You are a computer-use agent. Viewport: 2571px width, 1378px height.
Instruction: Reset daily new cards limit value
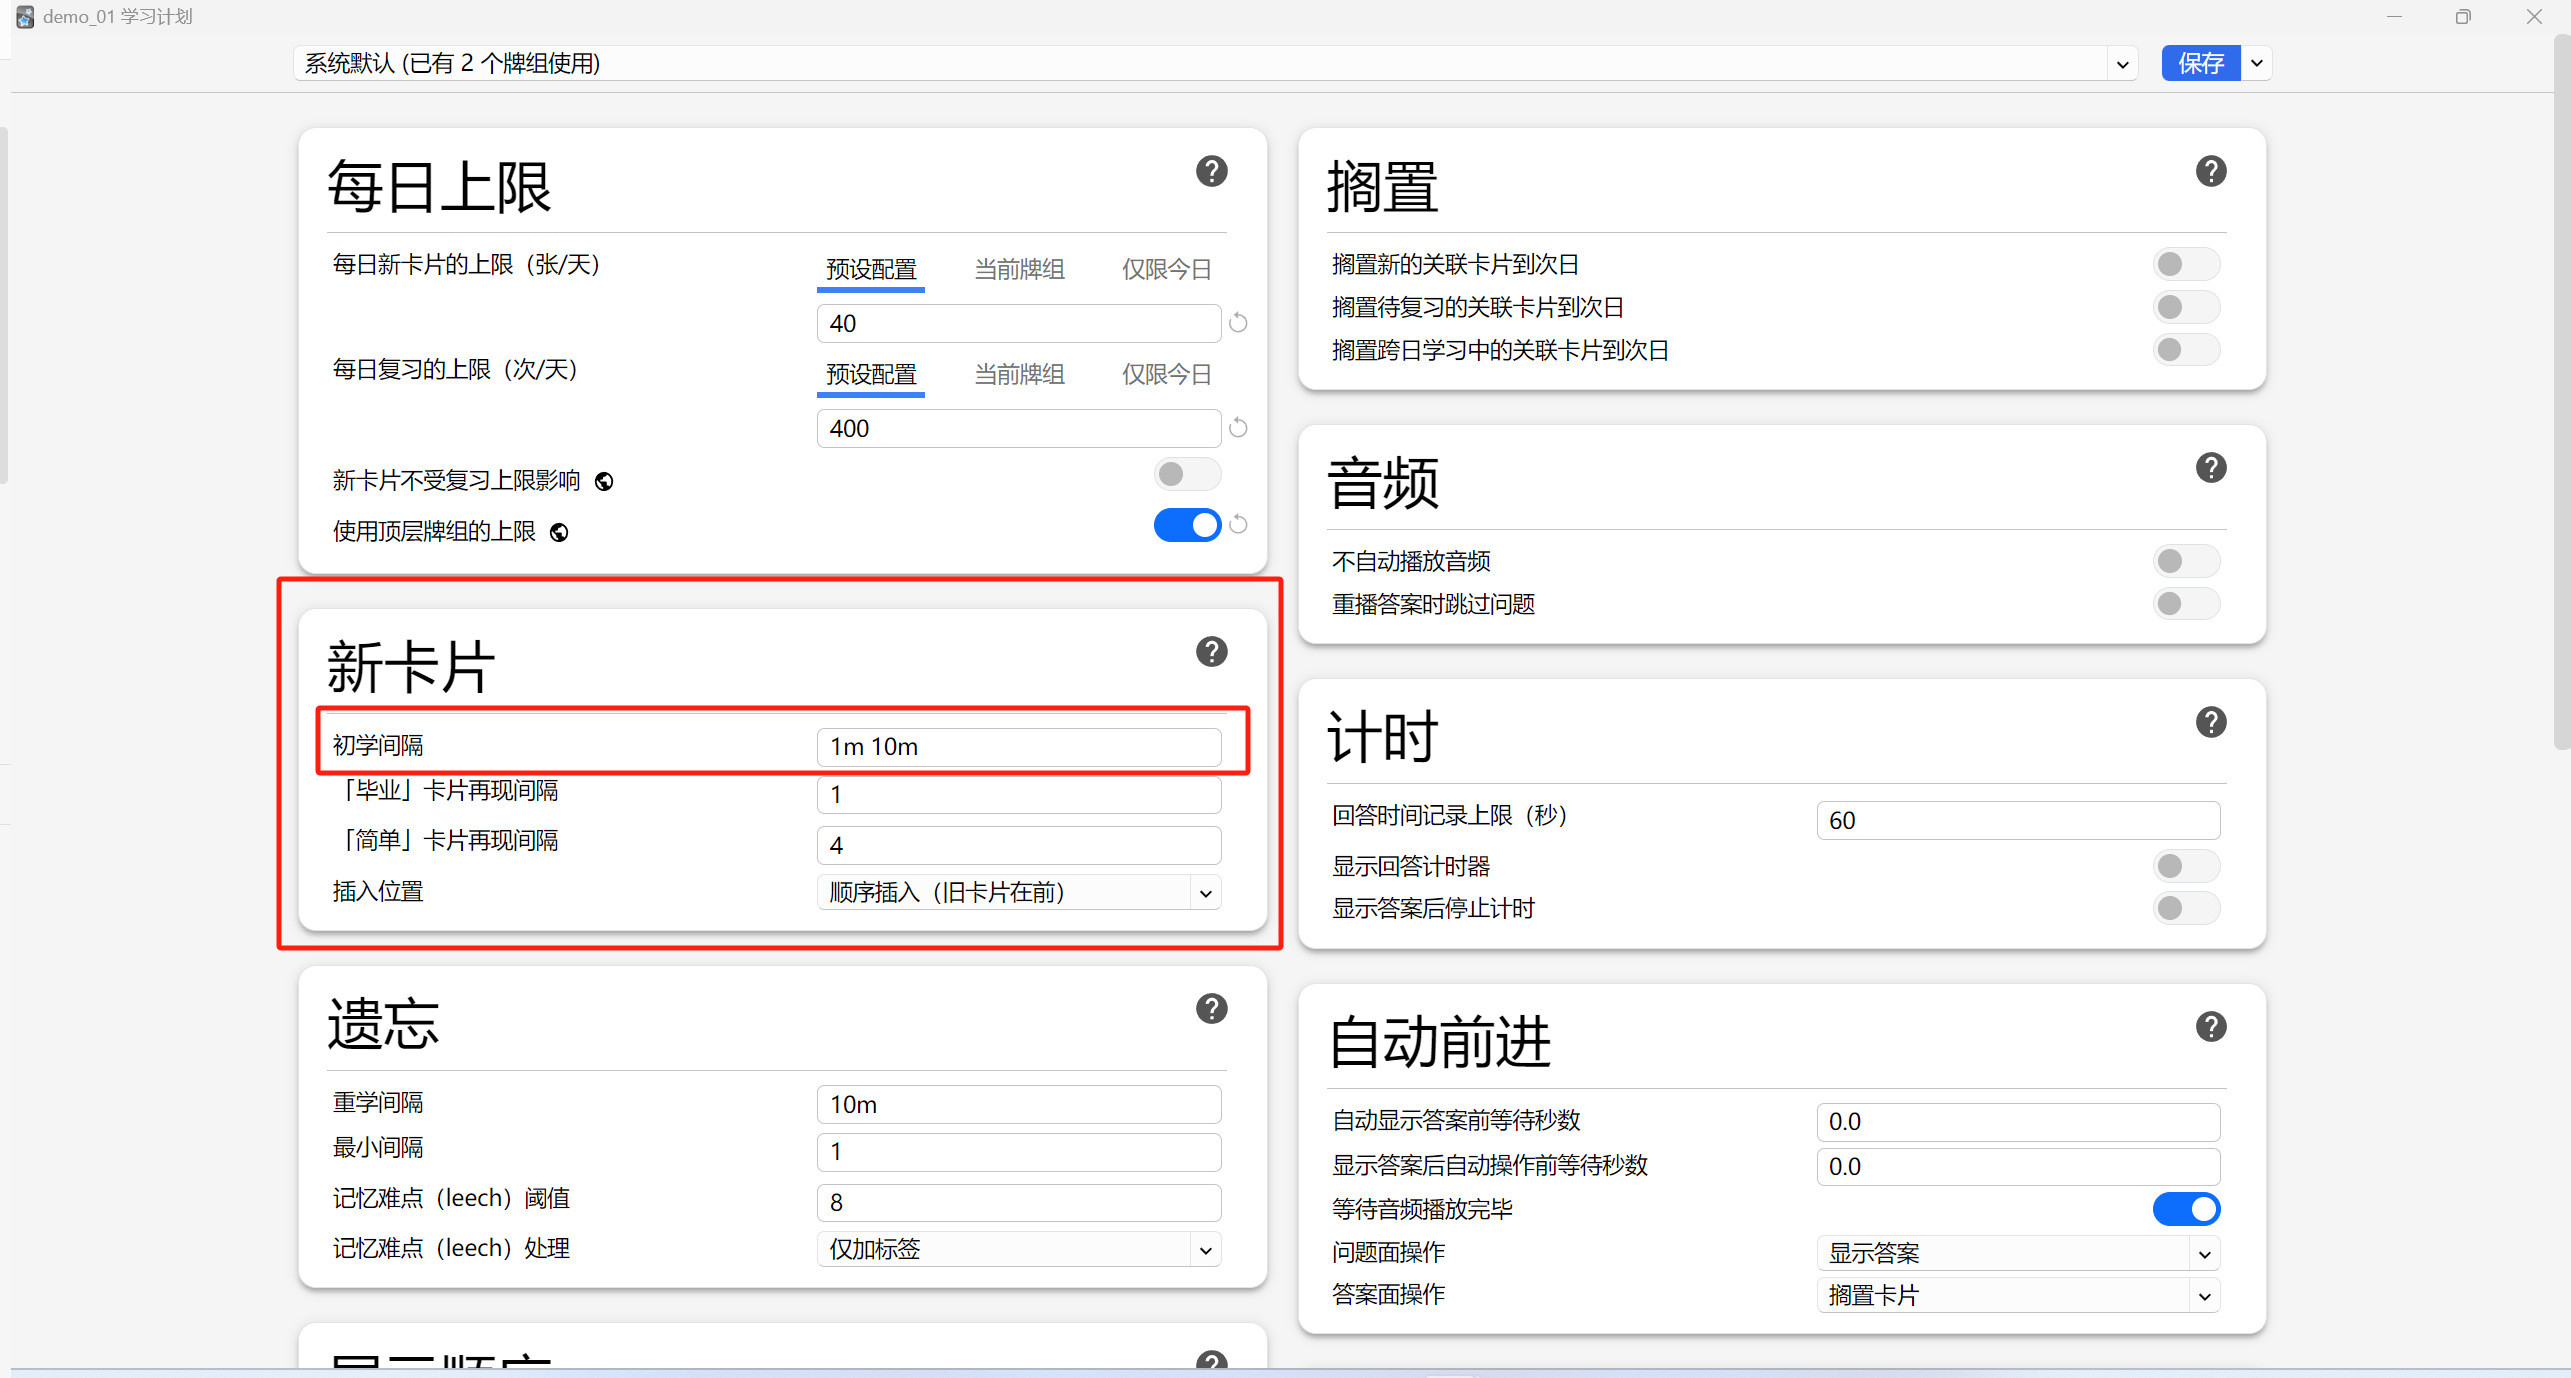tap(1238, 323)
